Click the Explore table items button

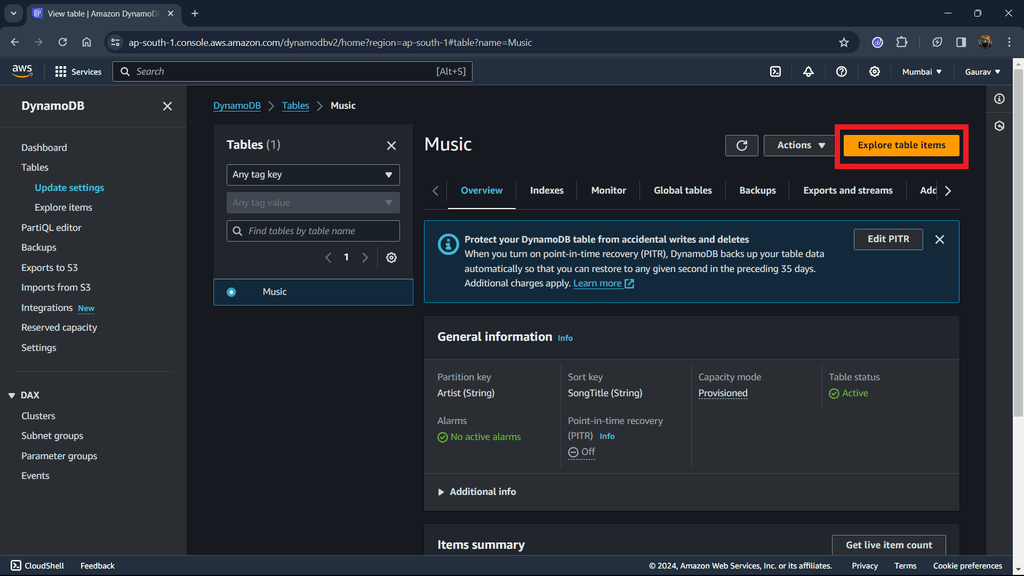pos(901,146)
